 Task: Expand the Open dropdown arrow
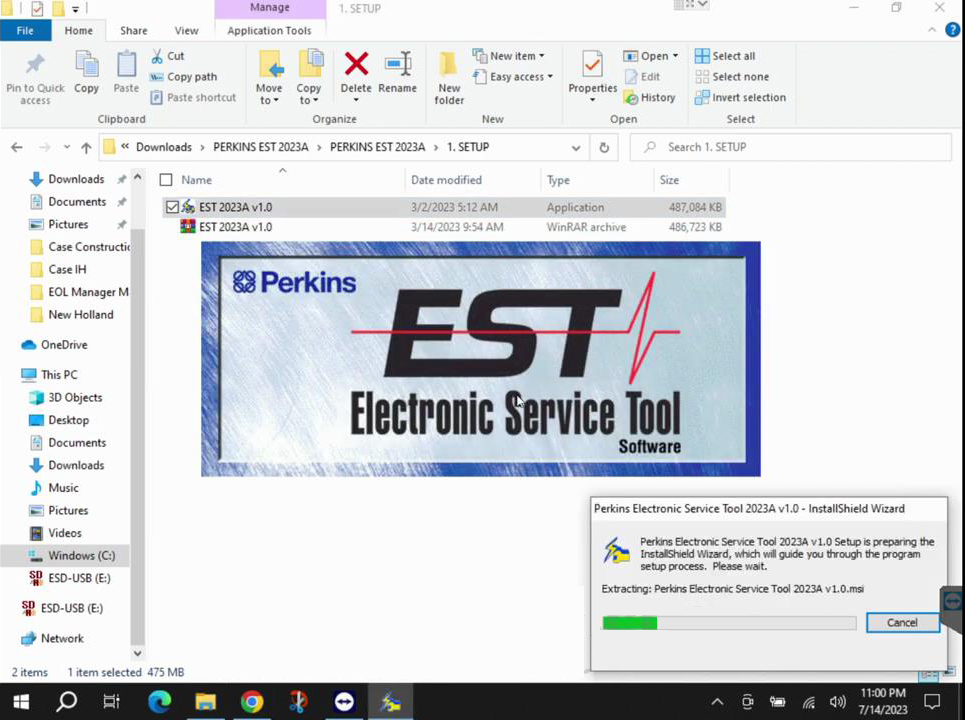(675, 56)
